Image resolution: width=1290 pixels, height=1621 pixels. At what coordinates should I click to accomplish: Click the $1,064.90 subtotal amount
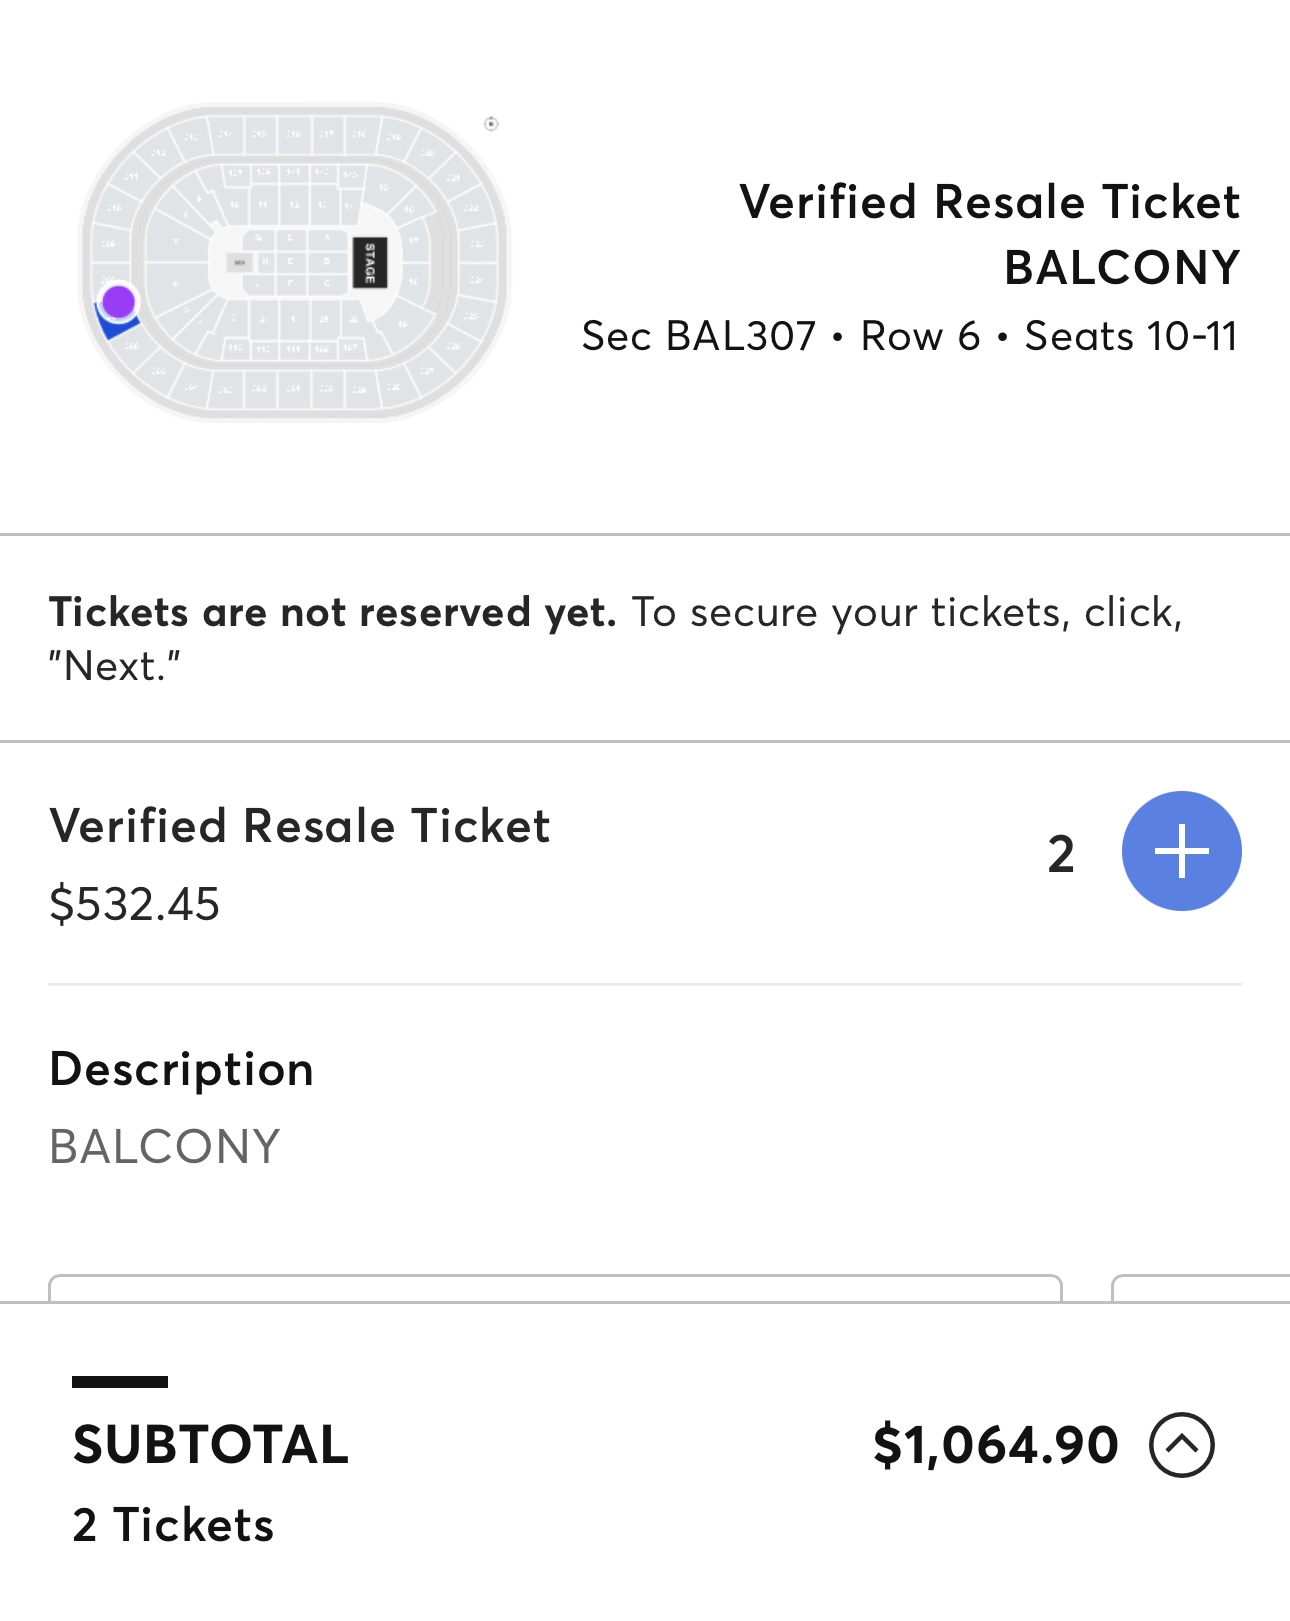coord(995,1445)
